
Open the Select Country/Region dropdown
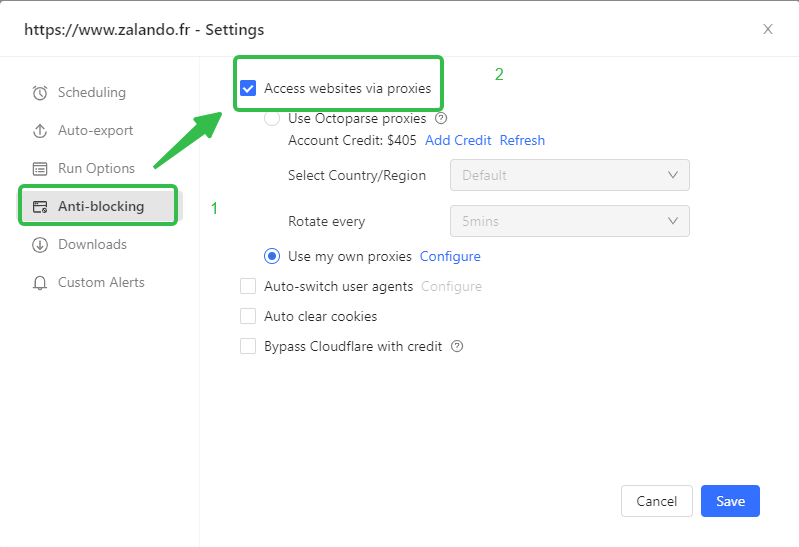pos(569,175)
